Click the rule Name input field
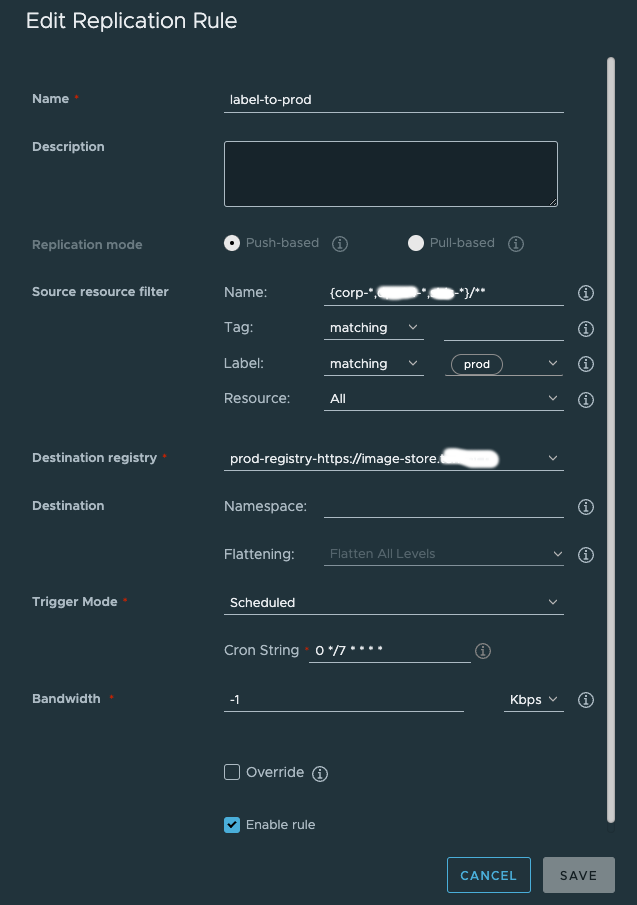The width and height of the screenshot is (637, 905). (394, 100)
